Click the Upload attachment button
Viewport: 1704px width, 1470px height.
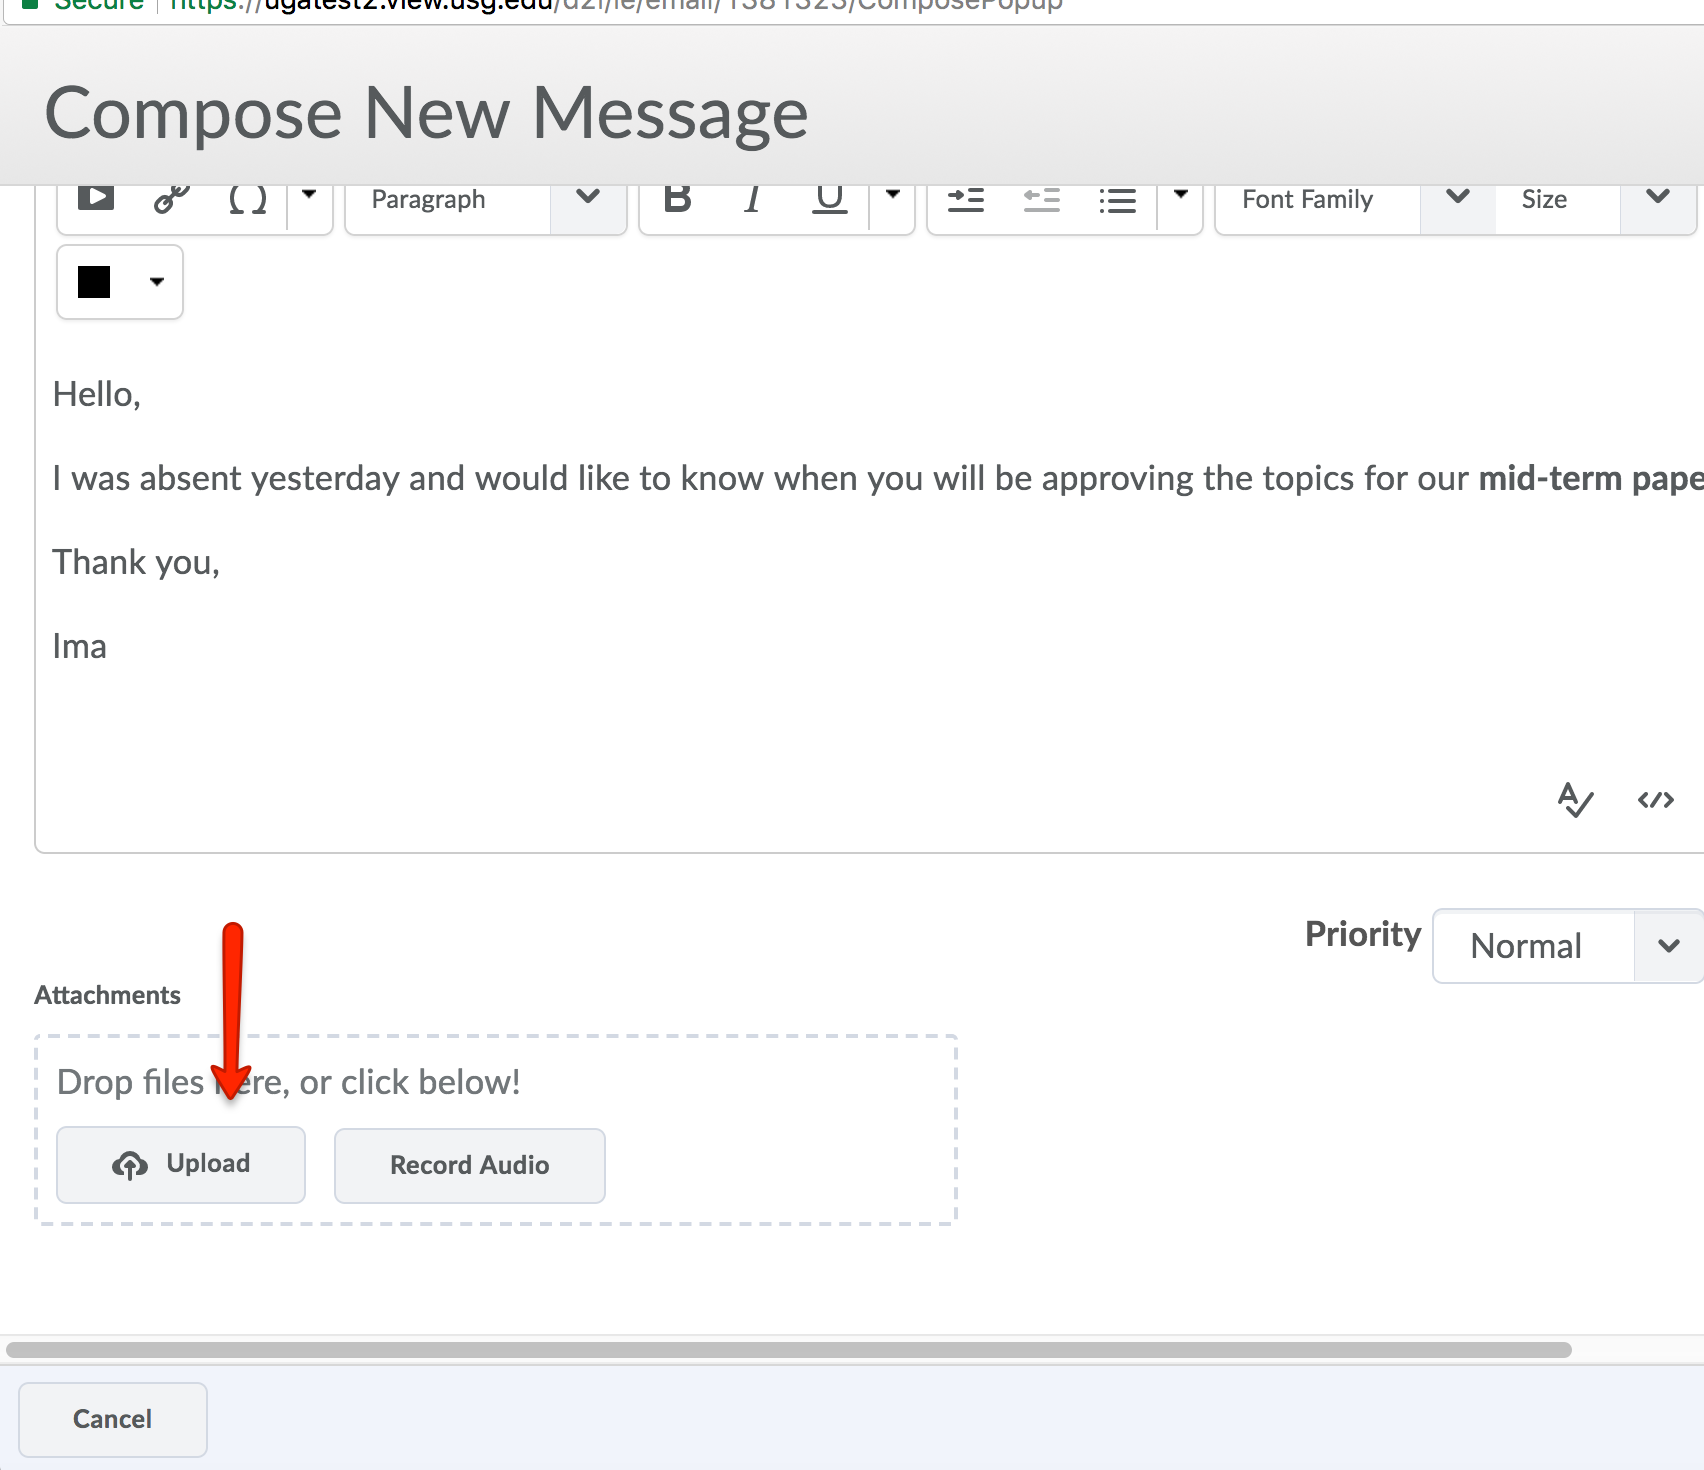tap(181, 1164)
